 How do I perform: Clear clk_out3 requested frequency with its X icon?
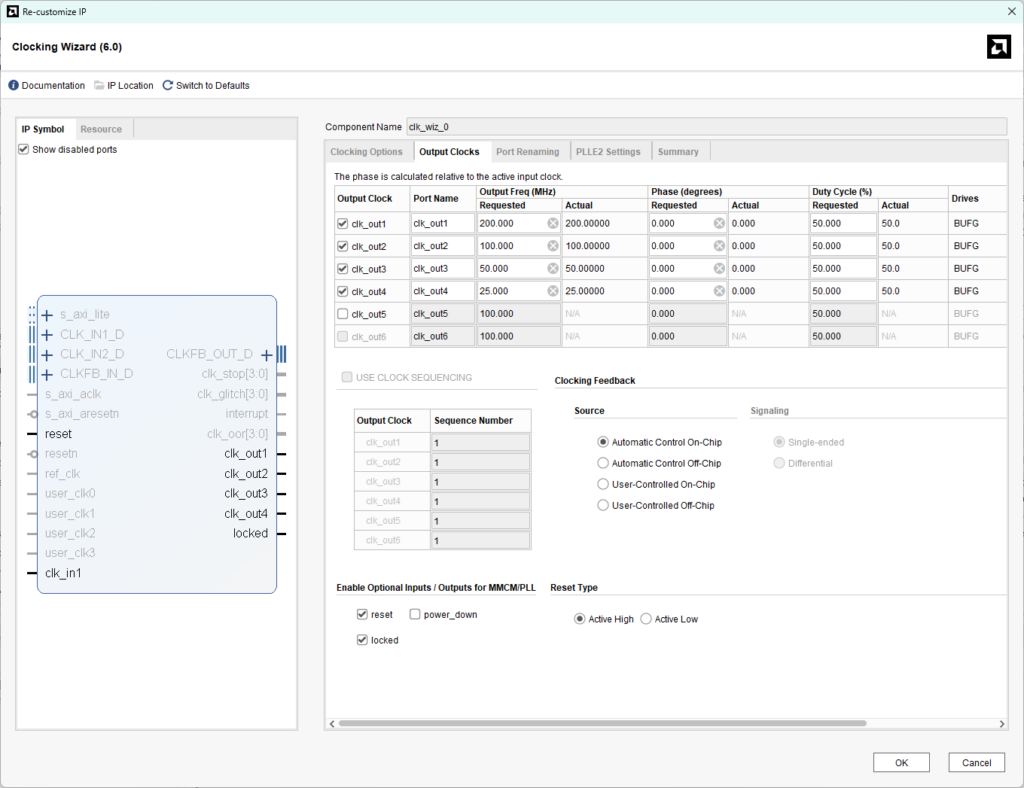553,268
